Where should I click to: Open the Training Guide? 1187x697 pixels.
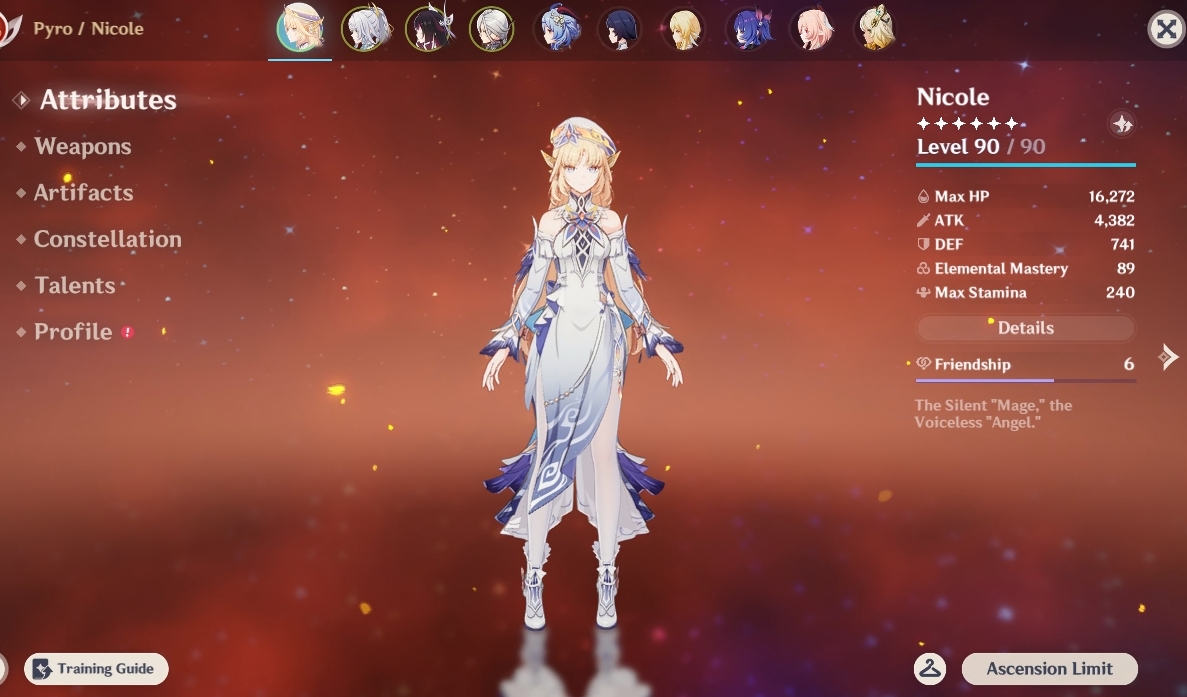[96, 669]
